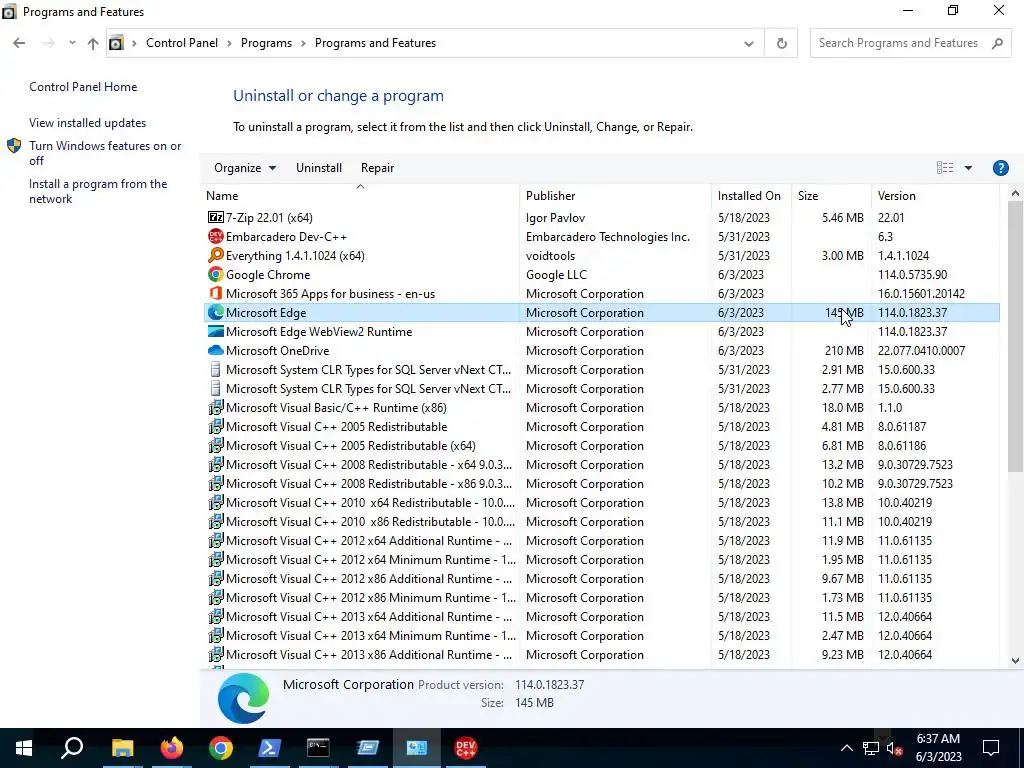Image resolution: width=1024 pixels, height=768 pixels.
Task: Click the refresh button in address bar
Action: 781,43
